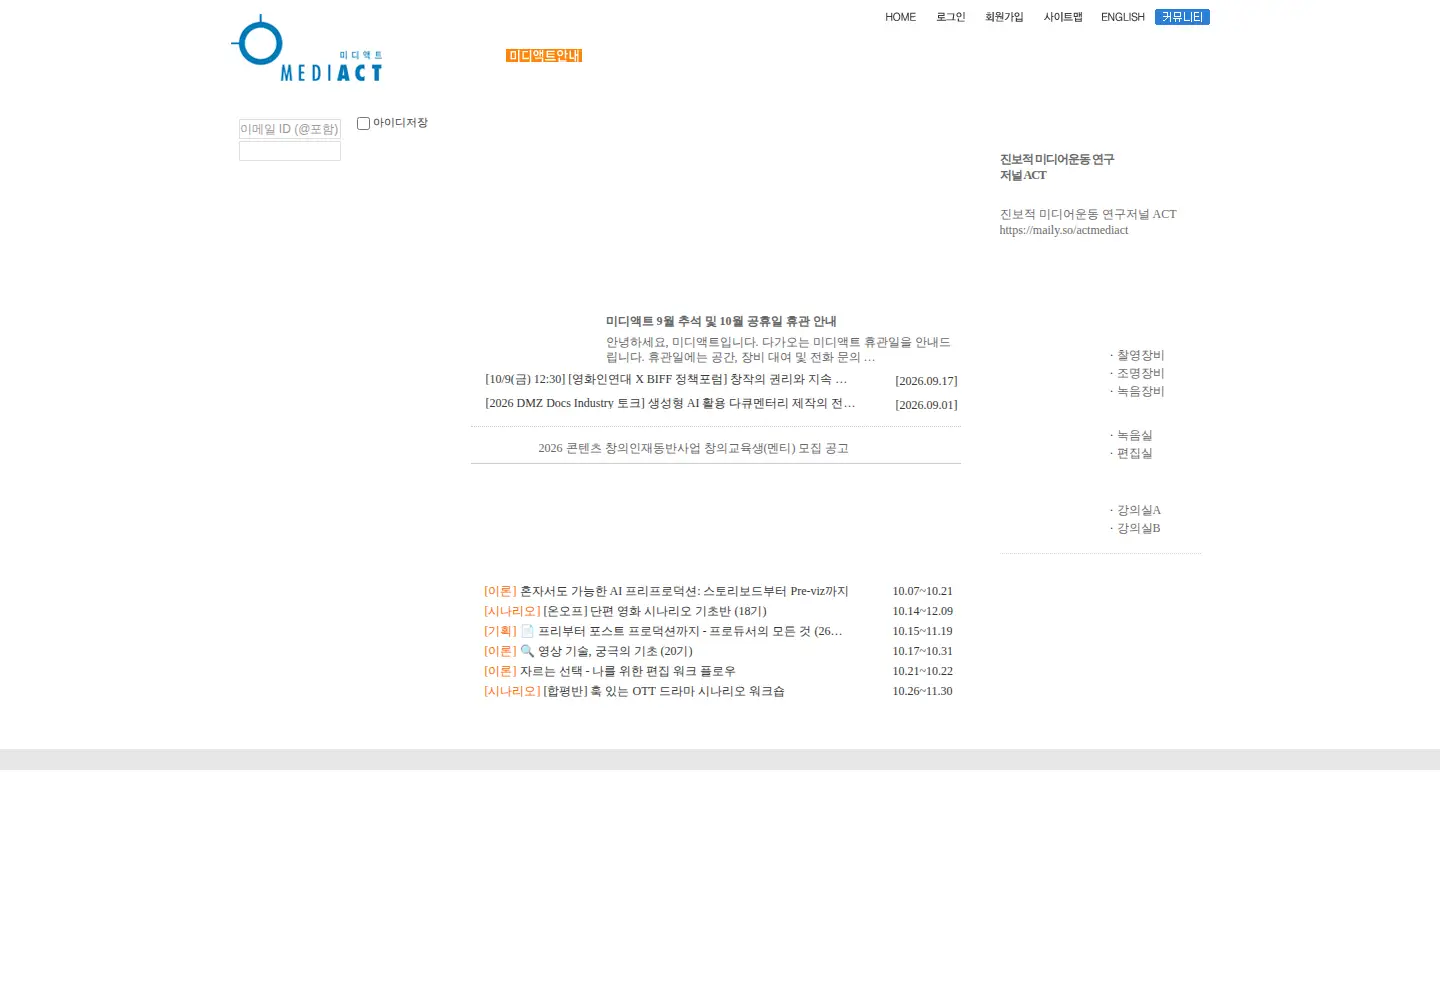Focus the 이메일 ID input field
The image size is (1440, 1000).
tap(290, 129)
